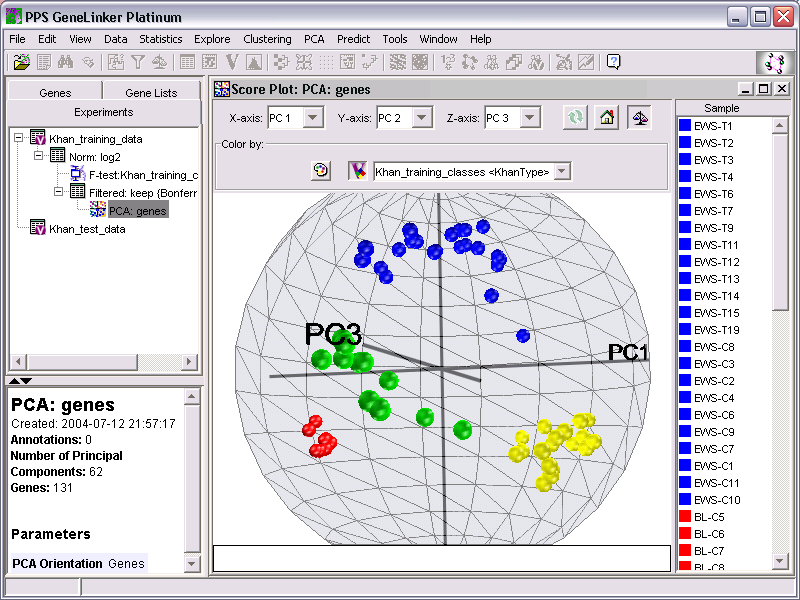Viewport: 800px width, 600px height.
Task: Click the experiments tree left scroll arrow
Action: click(18, 362)
